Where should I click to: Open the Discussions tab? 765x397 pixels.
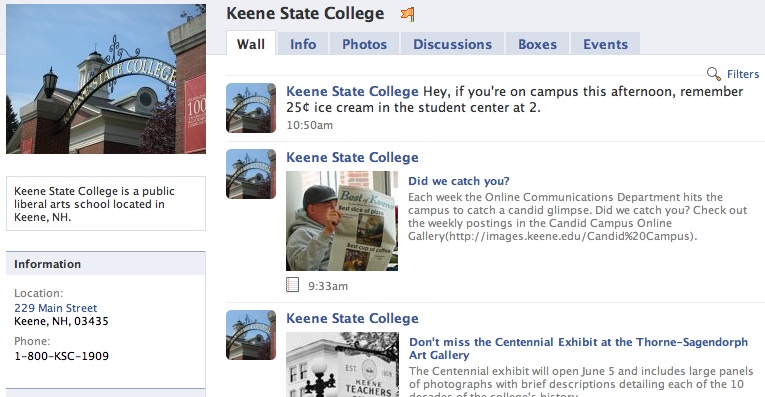pos(452,44)
